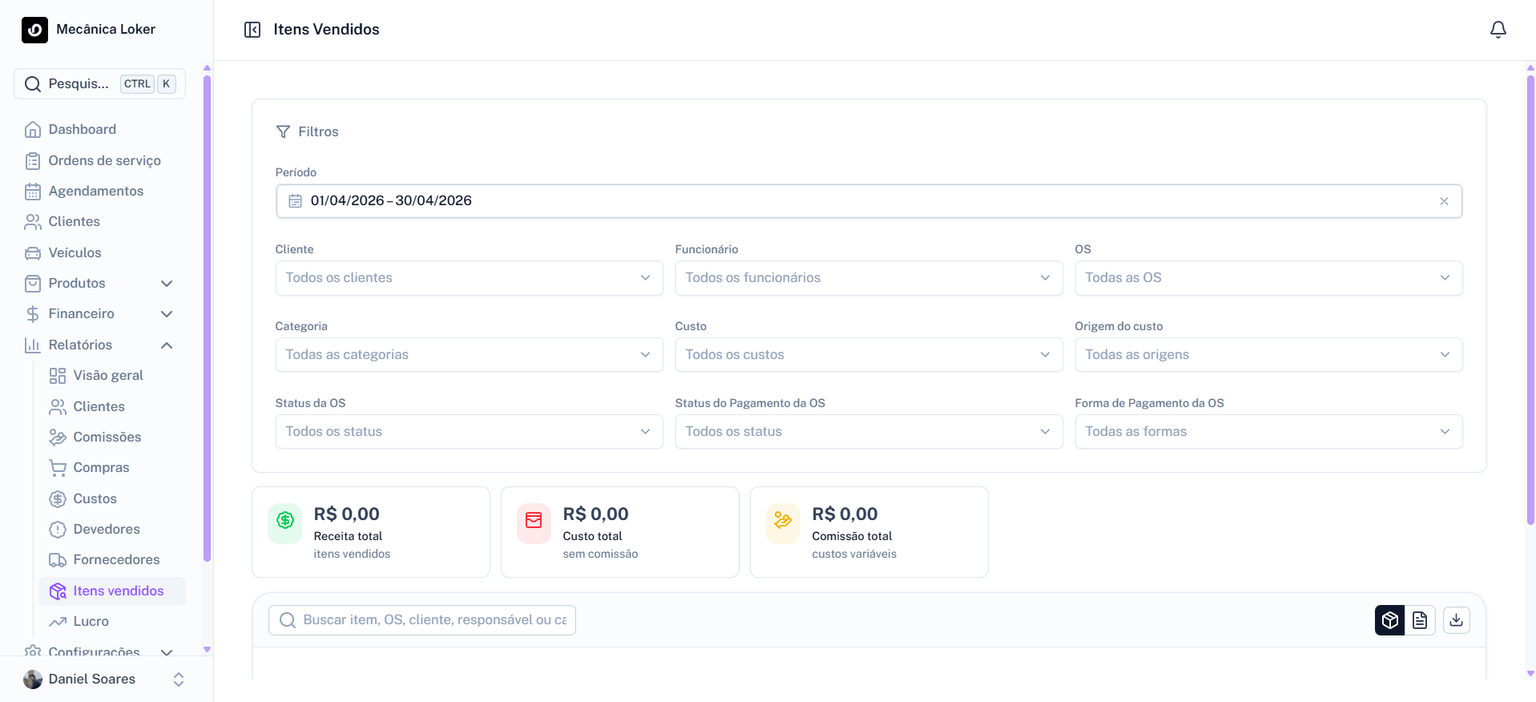Collapse the sidebar using panel toggle icon
Screen dimensions: 1536x702
(252, 30)
